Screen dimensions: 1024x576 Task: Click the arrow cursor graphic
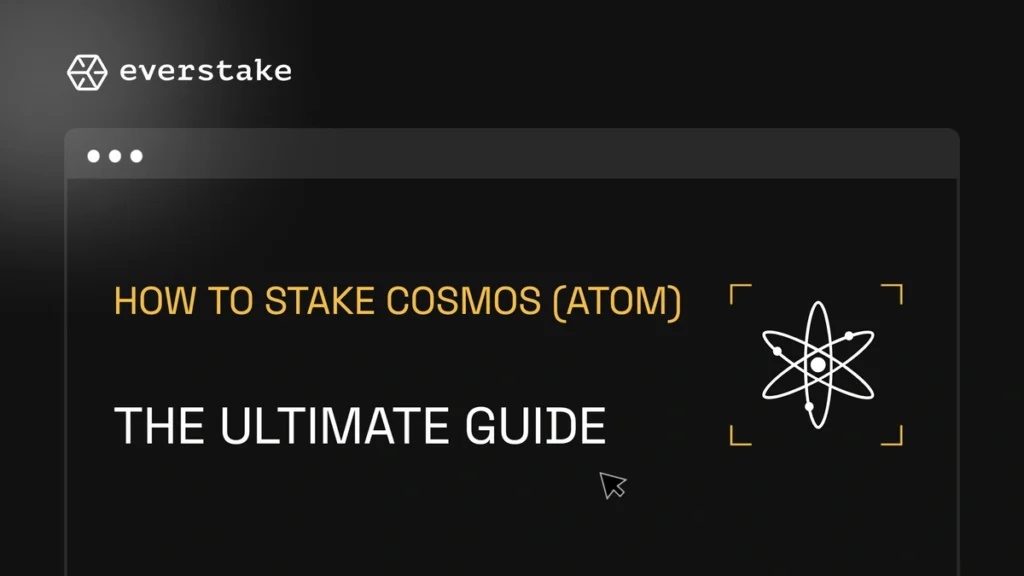[x=612, y=485]
